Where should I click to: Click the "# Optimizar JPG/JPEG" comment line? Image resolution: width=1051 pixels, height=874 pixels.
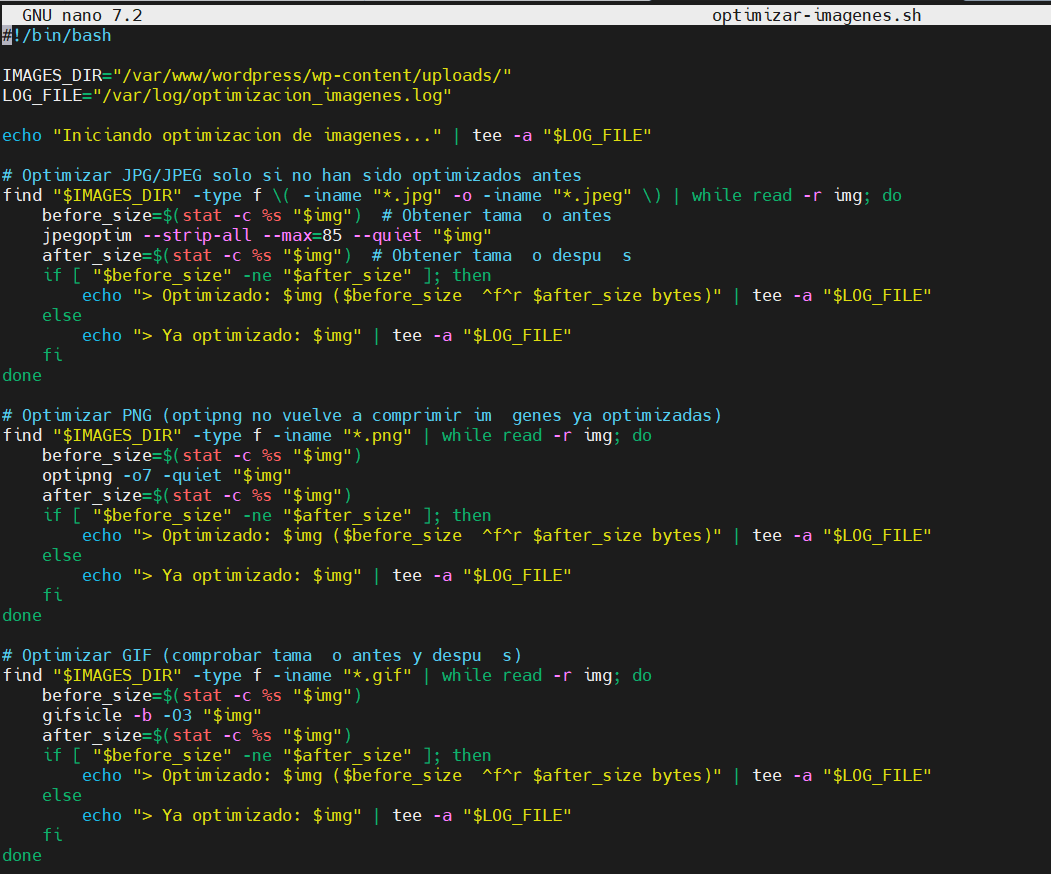[x=291, y=175]
